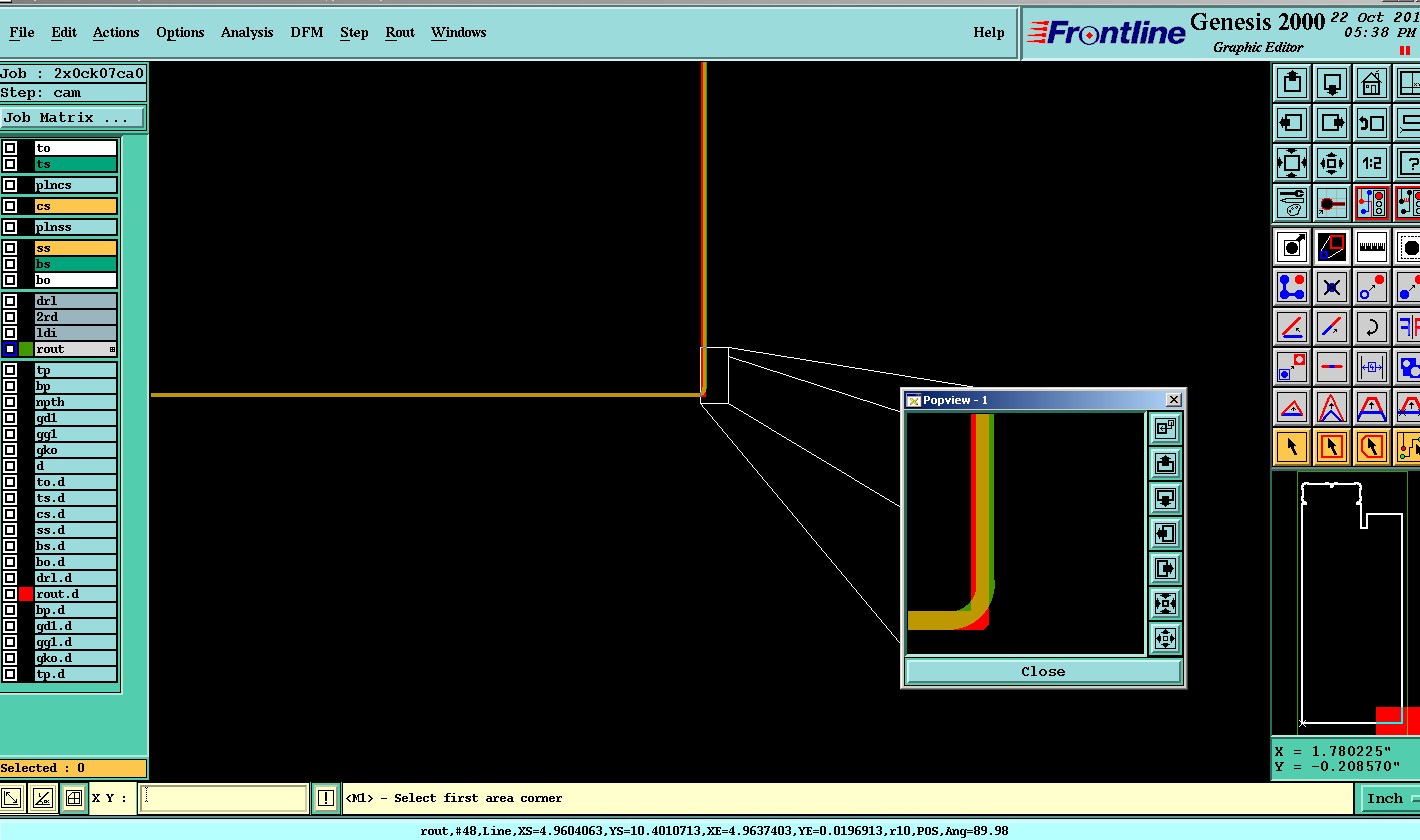This screenshot has width=1420, height=840.
Task: Click the exclamation mark button near coordinate field
Action: click(326, 798)
